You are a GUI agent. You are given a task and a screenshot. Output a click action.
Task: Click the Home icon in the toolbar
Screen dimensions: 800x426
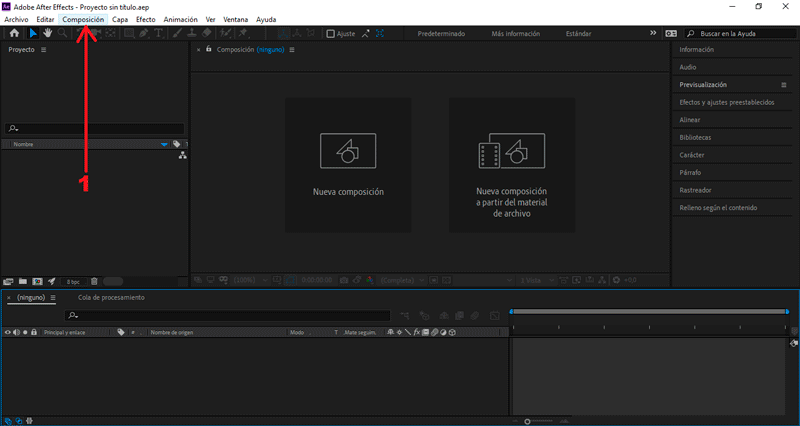coord(14,33)
